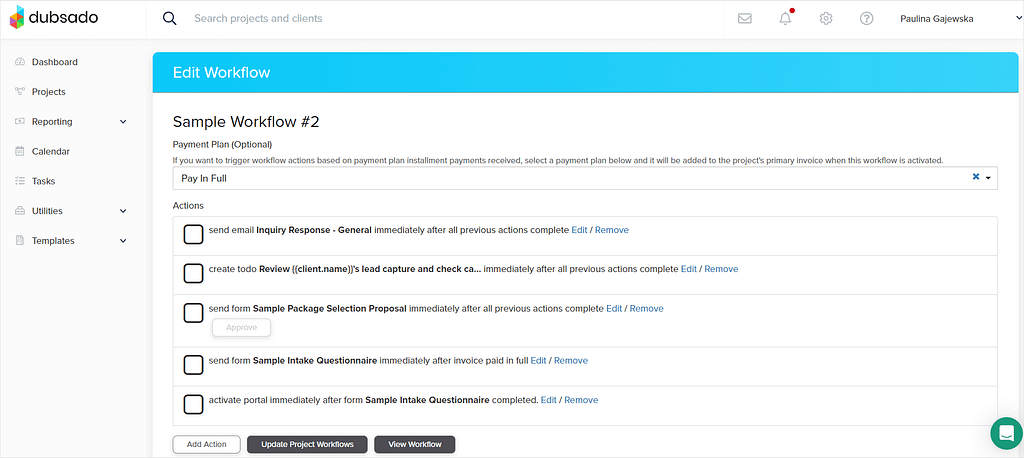Click the Paulina Gajewska user name

coord(936,19)
